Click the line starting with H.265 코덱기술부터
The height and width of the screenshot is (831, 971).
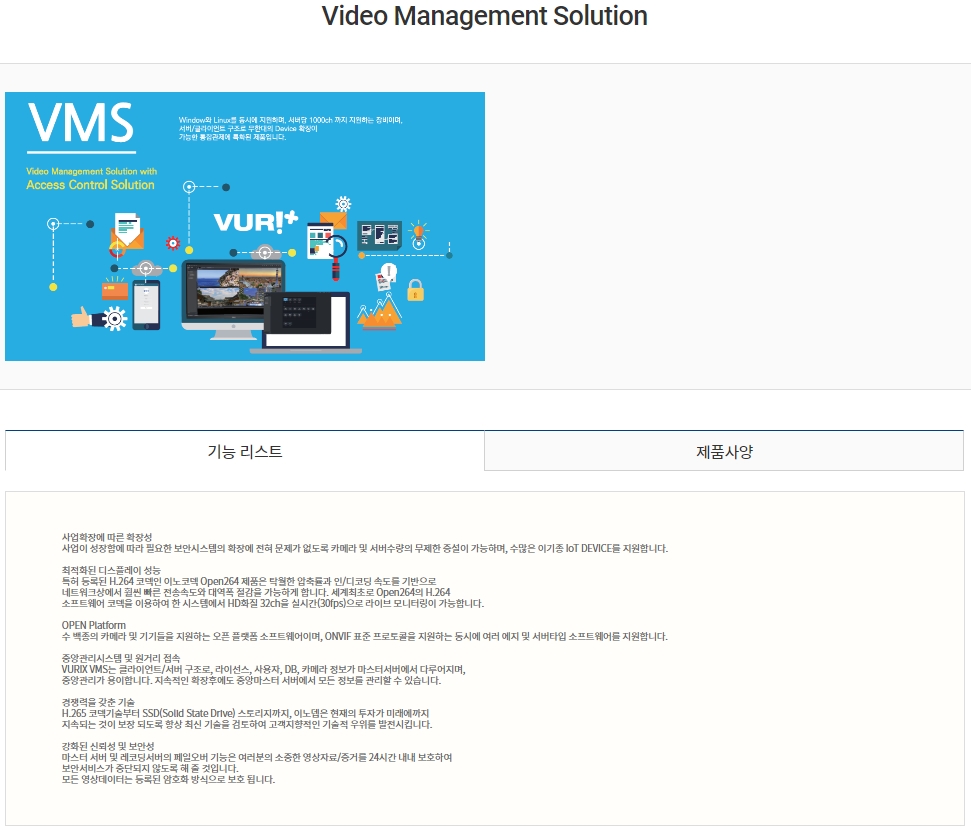(x=245, y=713)
